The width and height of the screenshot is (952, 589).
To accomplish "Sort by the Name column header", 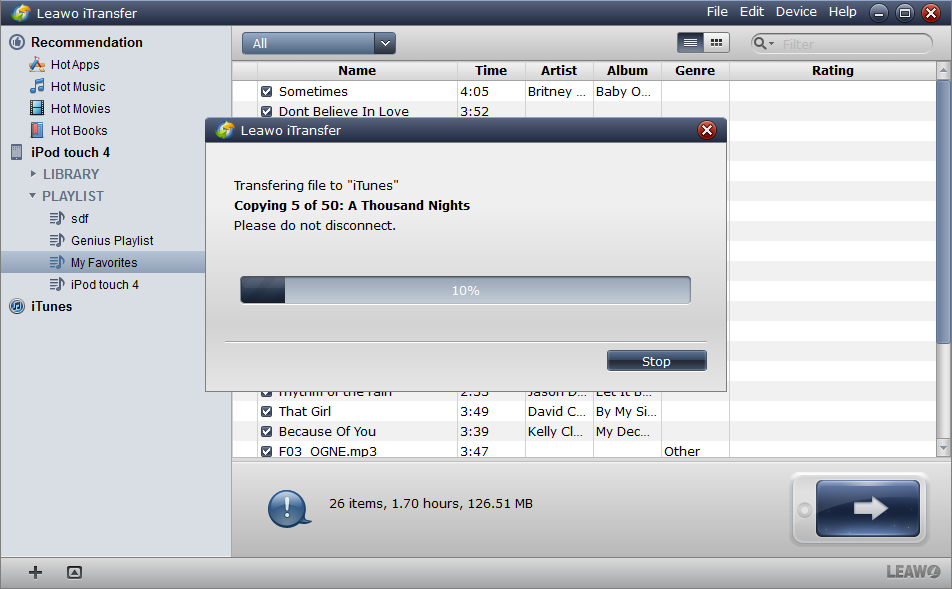I will 357,70.
